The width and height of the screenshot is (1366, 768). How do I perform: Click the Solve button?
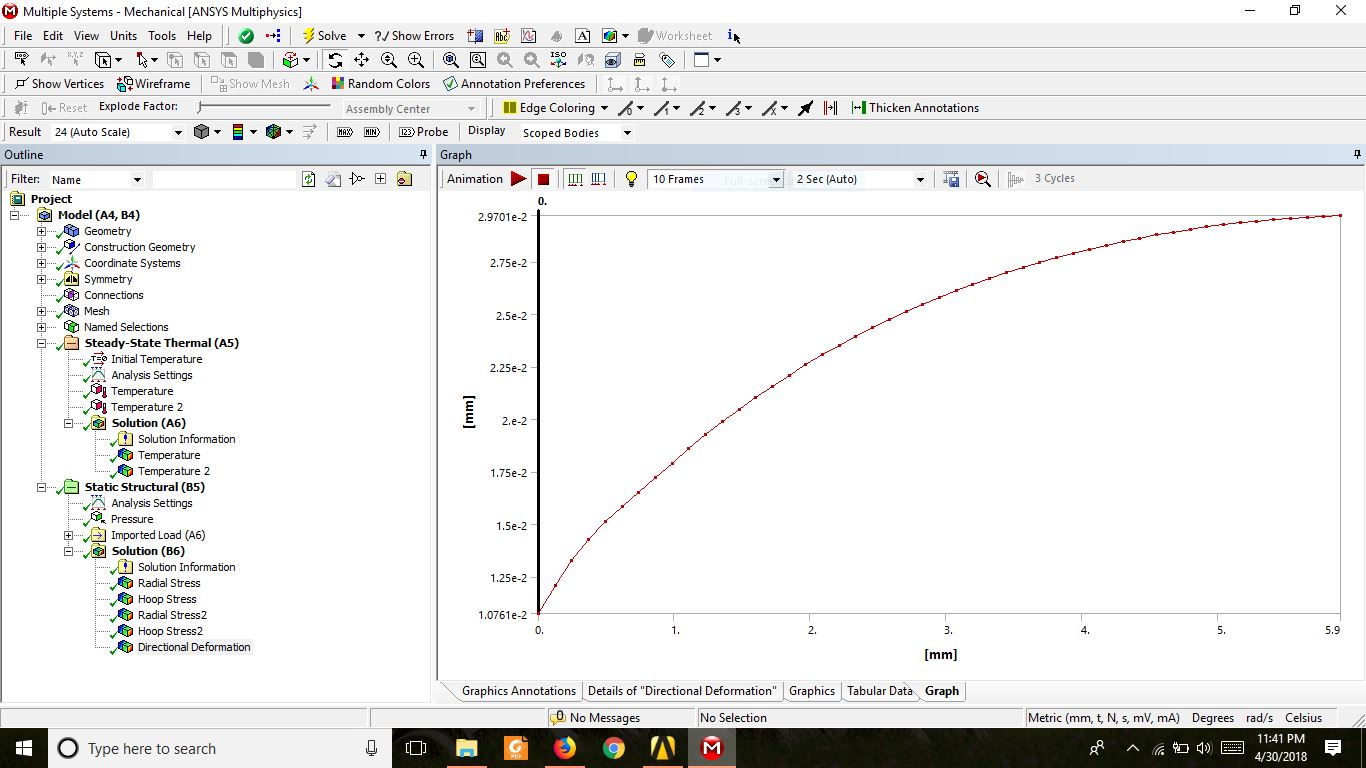tap(324, 36)
